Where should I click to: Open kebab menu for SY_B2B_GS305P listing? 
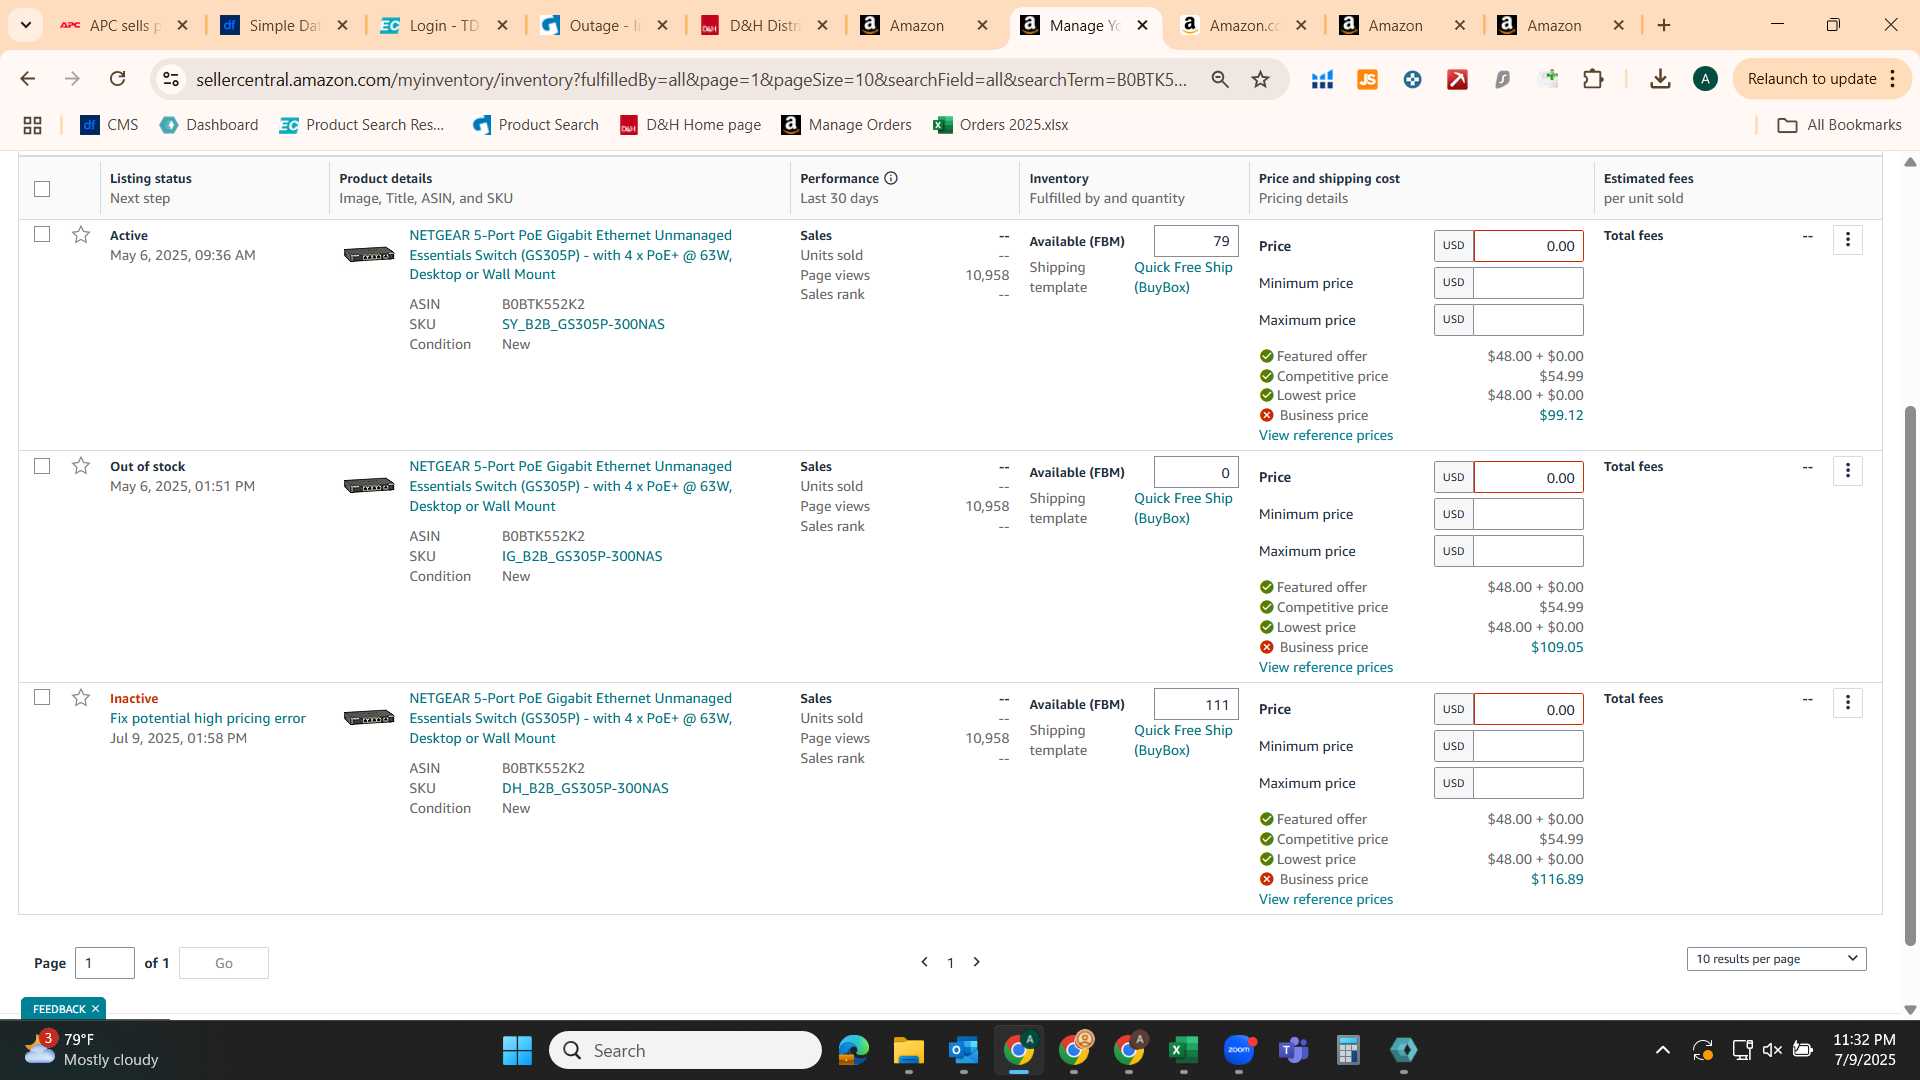tap(1847, 240)
